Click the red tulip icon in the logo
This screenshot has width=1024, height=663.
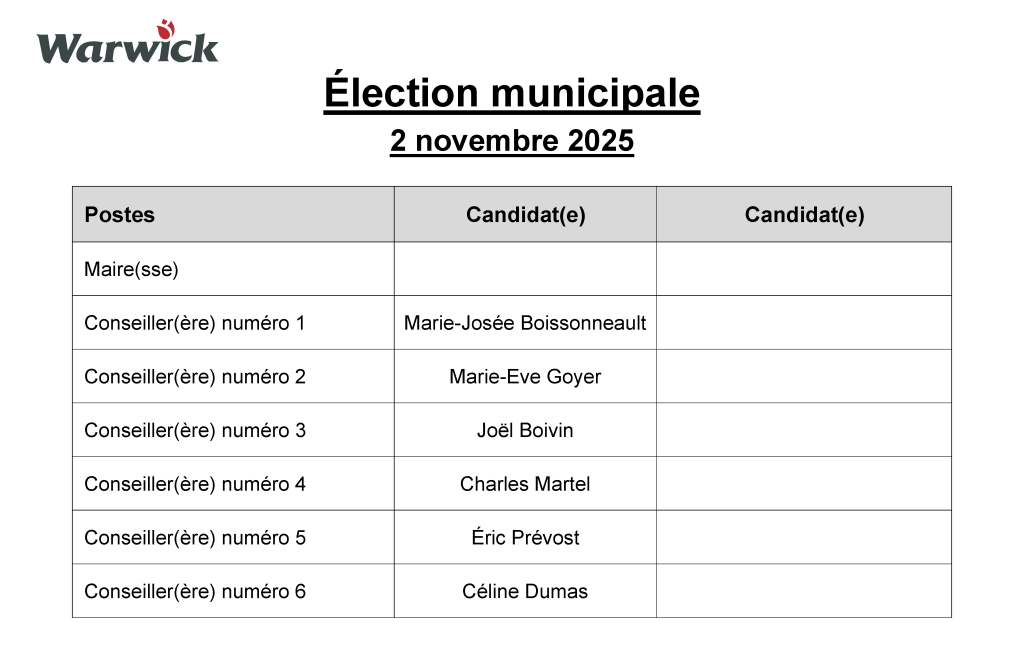(x=165, y=28)
